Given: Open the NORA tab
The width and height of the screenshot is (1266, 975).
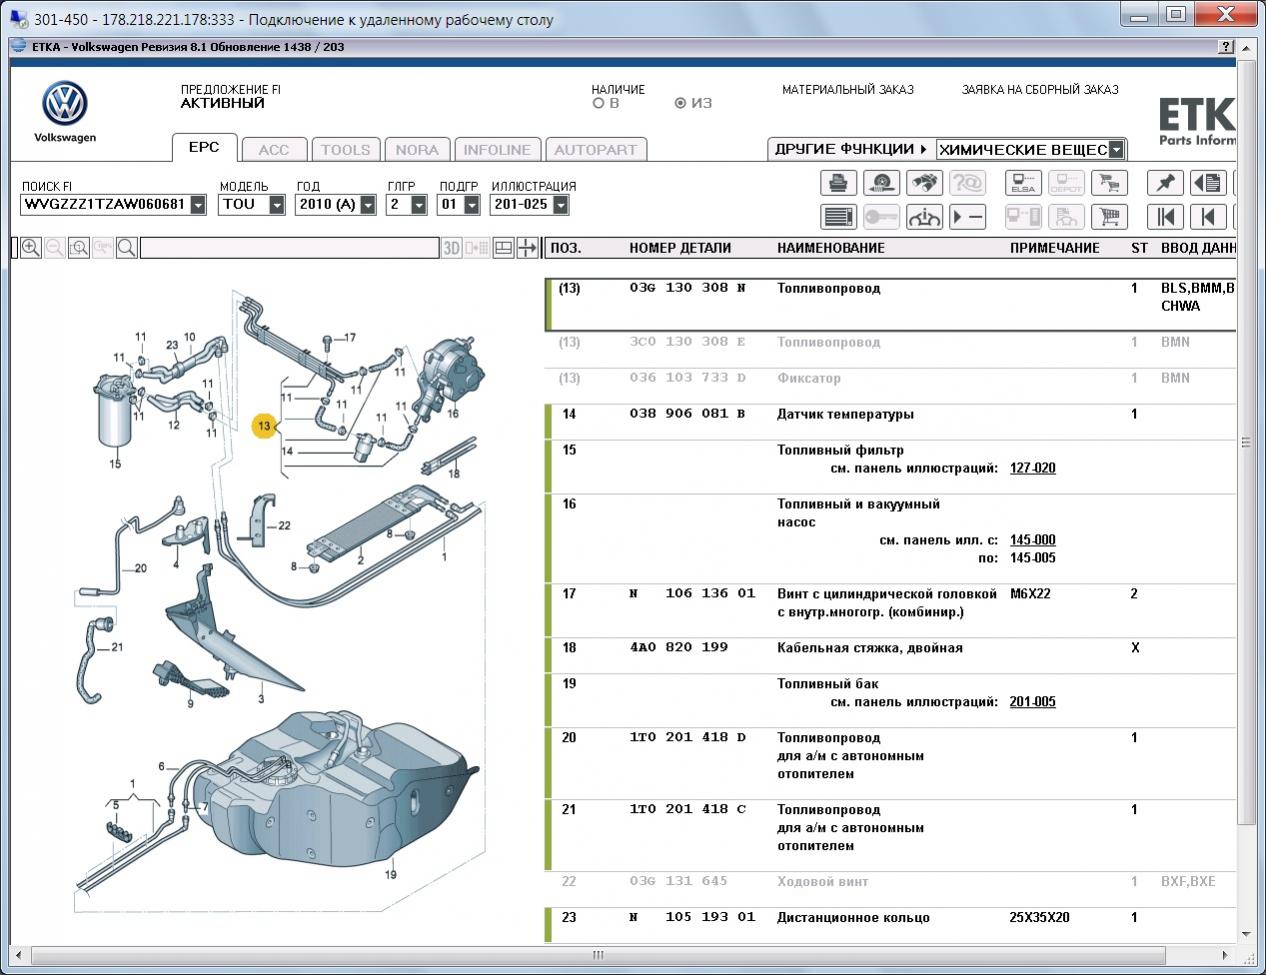Looking at the screenshot, I should [417, 150].
